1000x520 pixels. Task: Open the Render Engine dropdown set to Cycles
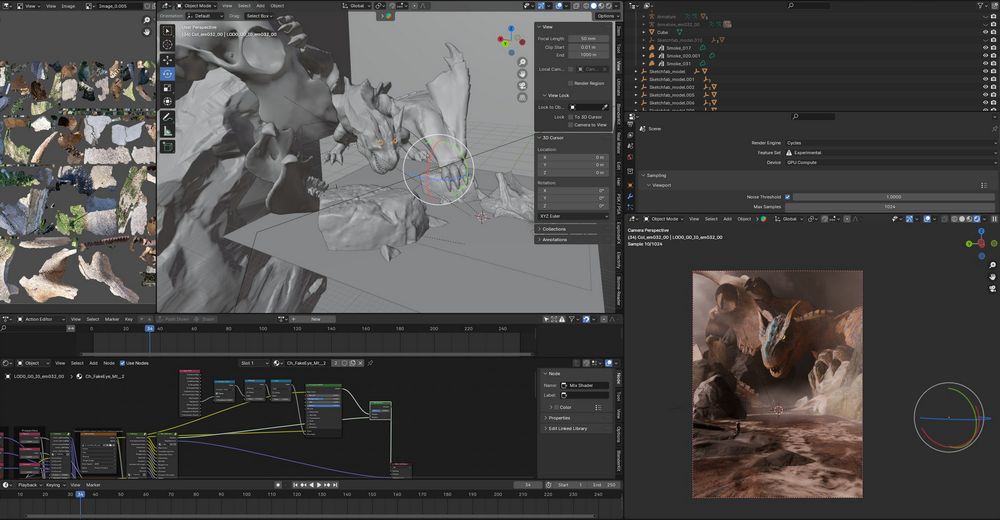click(x=892, y=143)
